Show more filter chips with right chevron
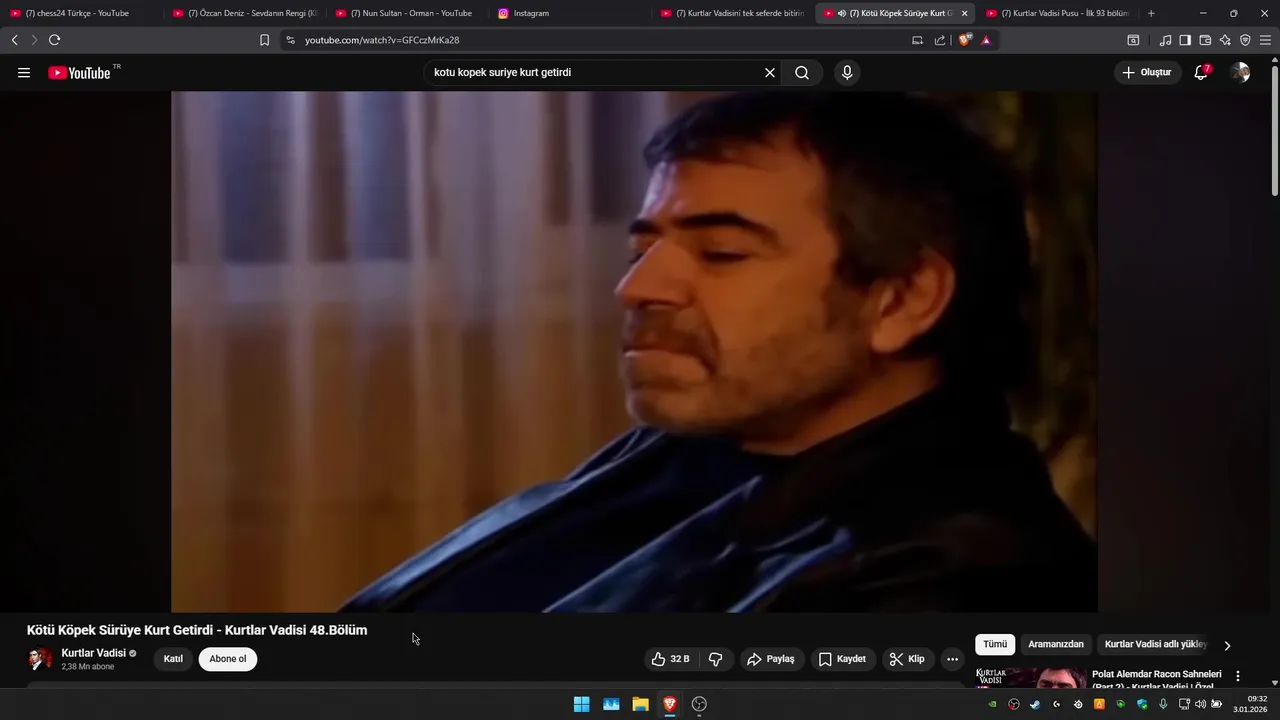 [x=1227, y=645]
